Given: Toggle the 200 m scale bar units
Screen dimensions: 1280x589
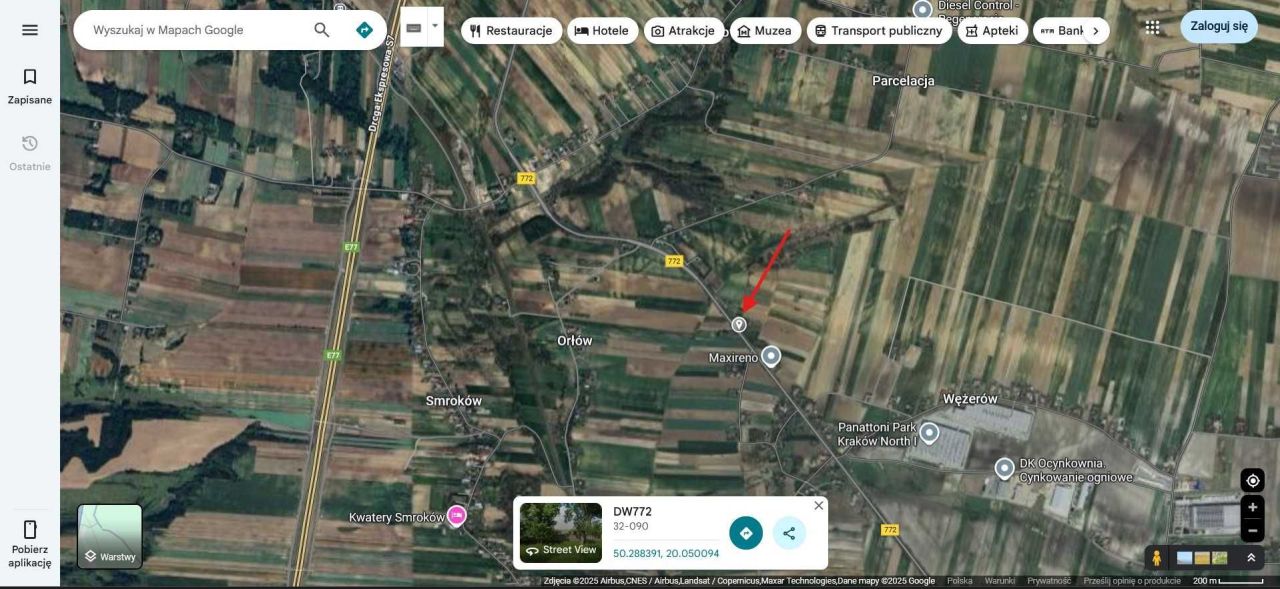Looking at the screenshot, I should tap(1228, 581).
